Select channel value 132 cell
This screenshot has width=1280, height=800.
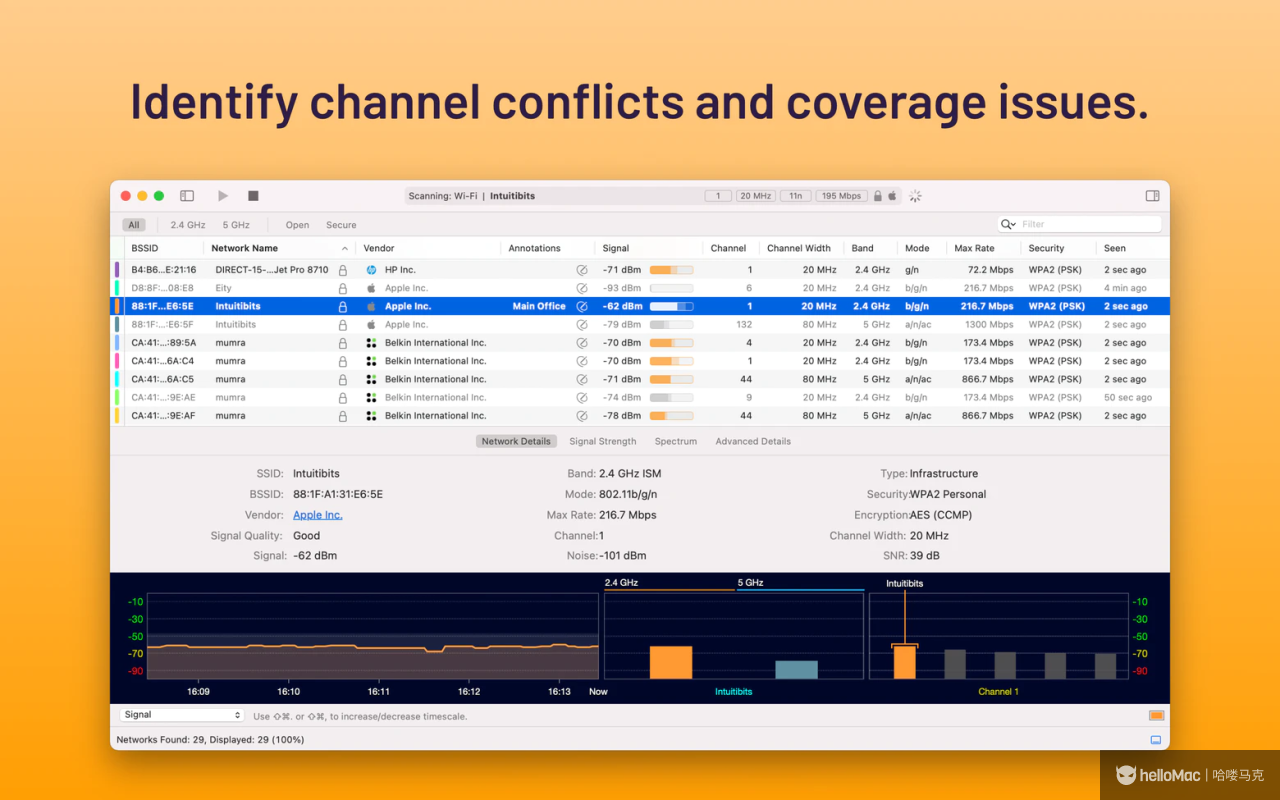point(744,324)
